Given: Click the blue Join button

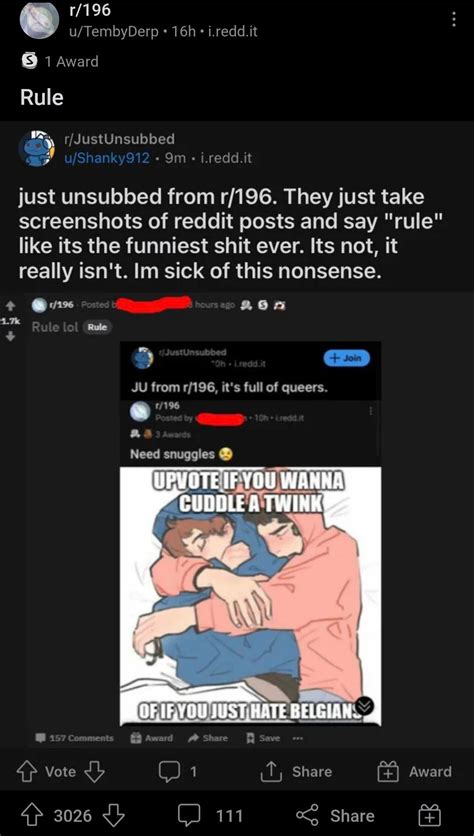Looking at the screenshot, I should pos(347,358).
